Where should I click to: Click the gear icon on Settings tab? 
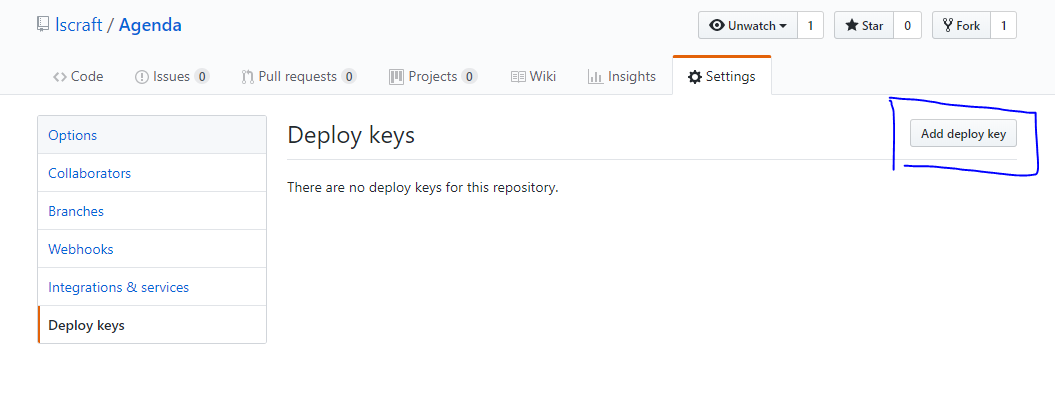click(694, 77)
